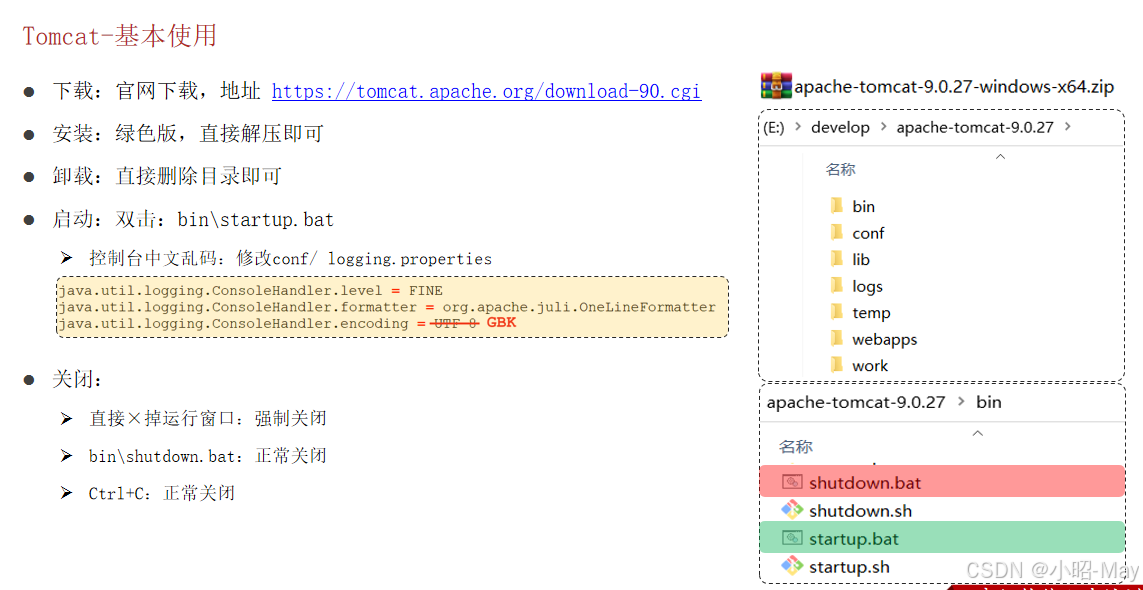Open the Tomcat download-90.cgi link
The image size is (1143, 590).
click(486, 92)
